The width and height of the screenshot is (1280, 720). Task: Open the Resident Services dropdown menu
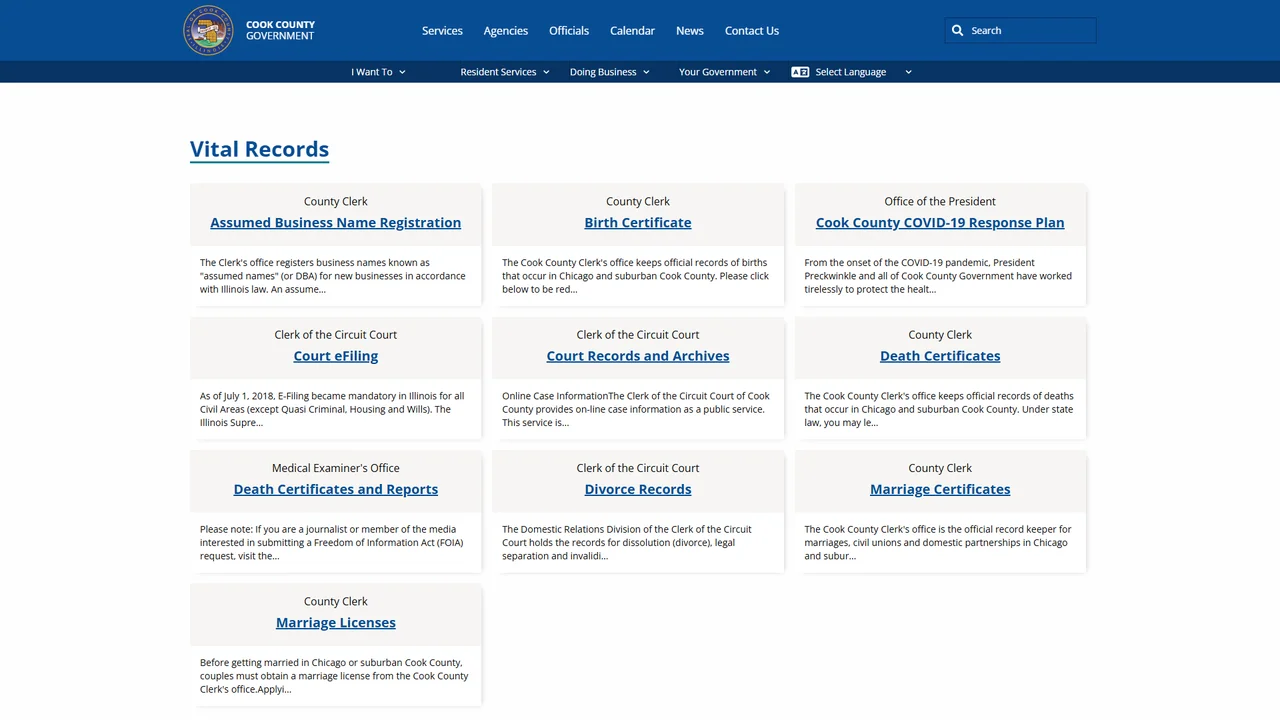coord(505,72)
